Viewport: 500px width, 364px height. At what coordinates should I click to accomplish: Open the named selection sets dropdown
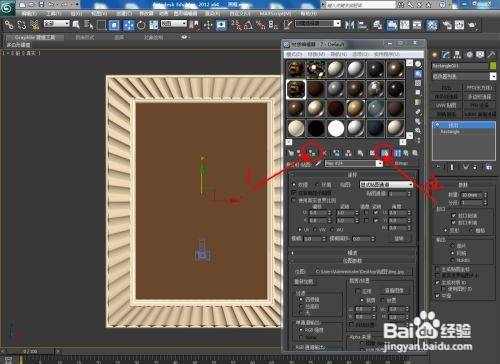click(318, 24)
